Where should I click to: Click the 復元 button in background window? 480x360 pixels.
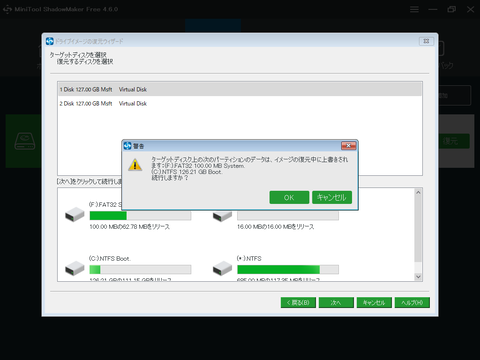pyautogui.click(x=451, y=141)
